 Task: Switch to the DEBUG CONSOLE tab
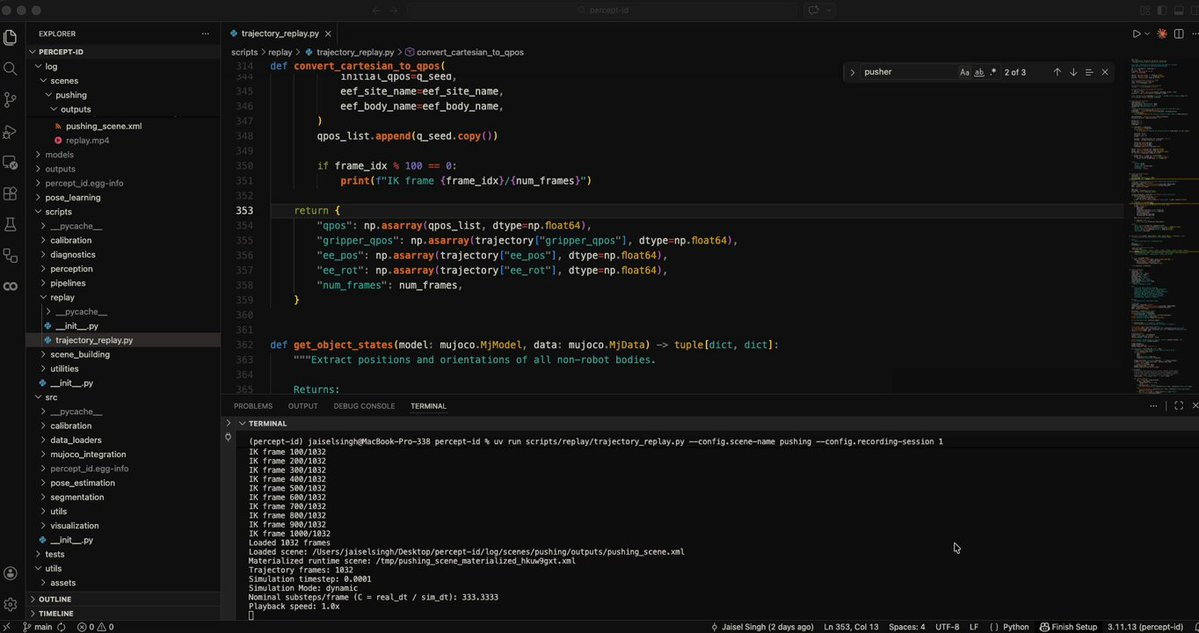[x=364, y=406]
